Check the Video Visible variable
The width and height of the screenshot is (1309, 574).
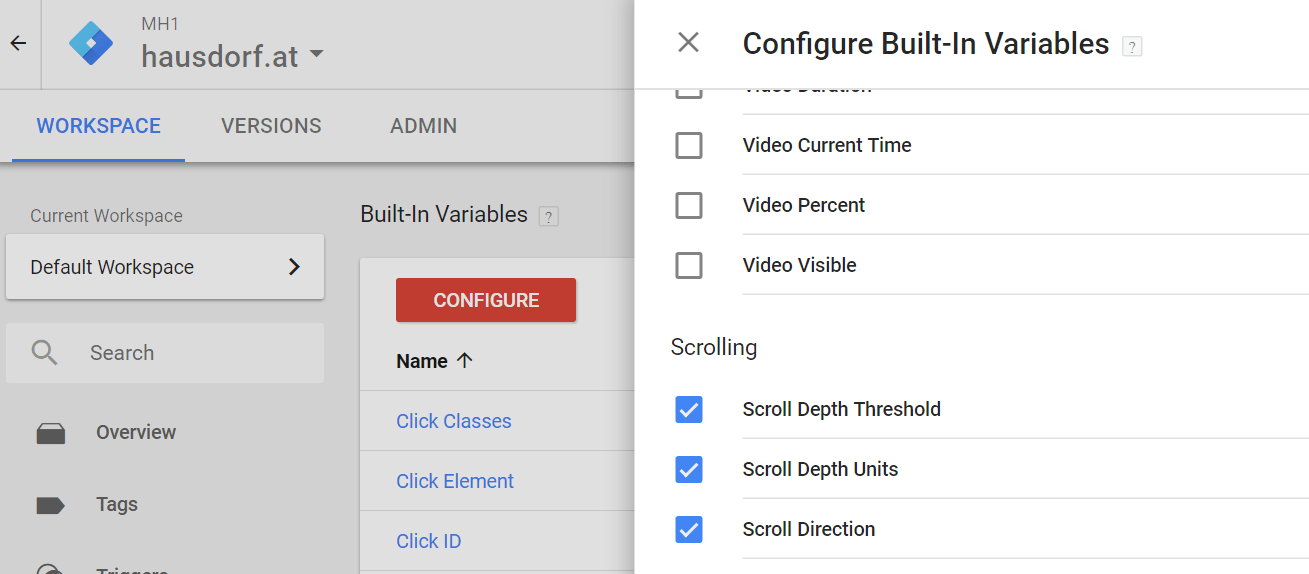click(x=689, y=266)
